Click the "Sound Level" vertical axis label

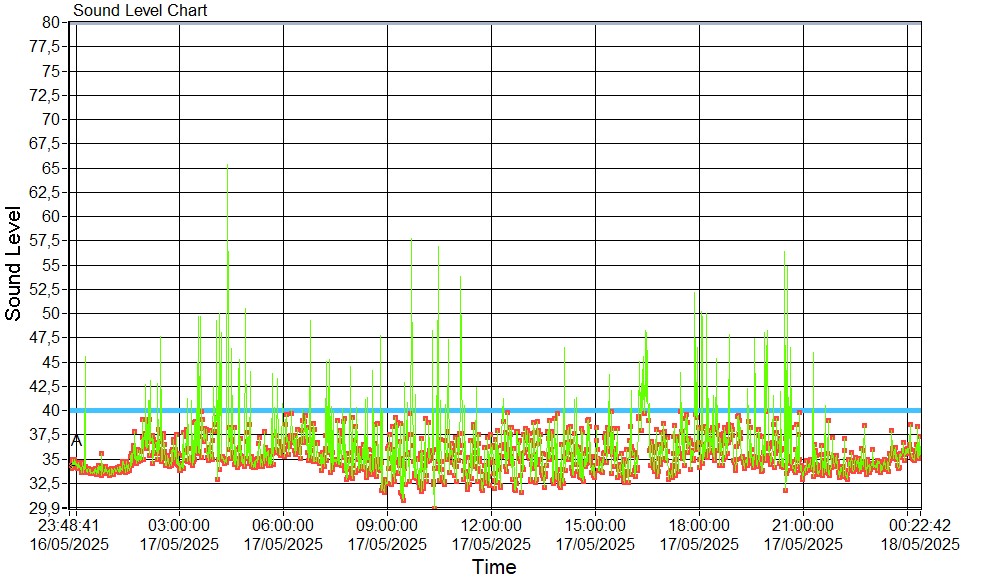(14, 263)
